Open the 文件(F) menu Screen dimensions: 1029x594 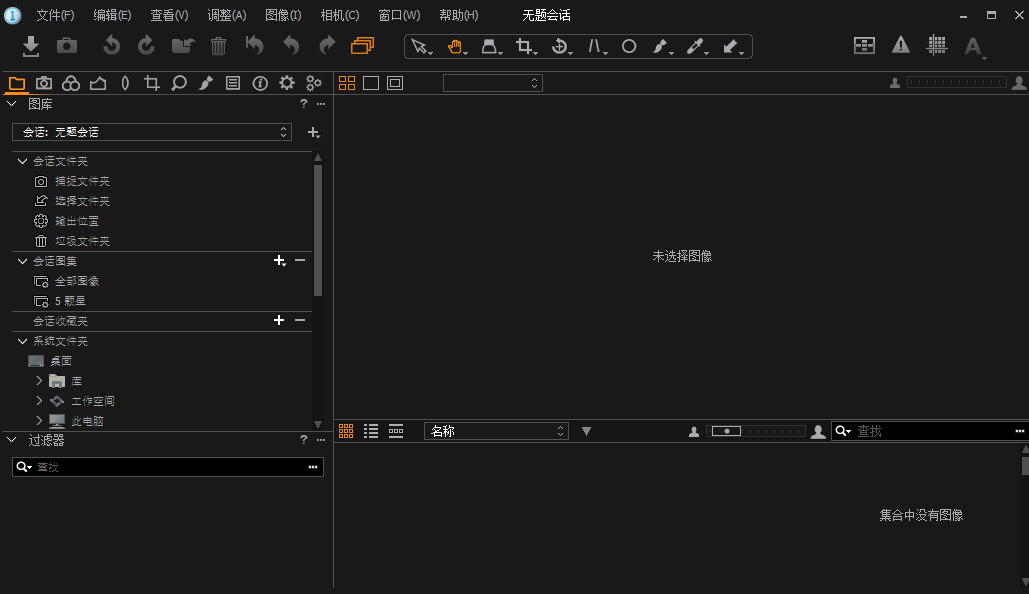click(x=55, y=15)
